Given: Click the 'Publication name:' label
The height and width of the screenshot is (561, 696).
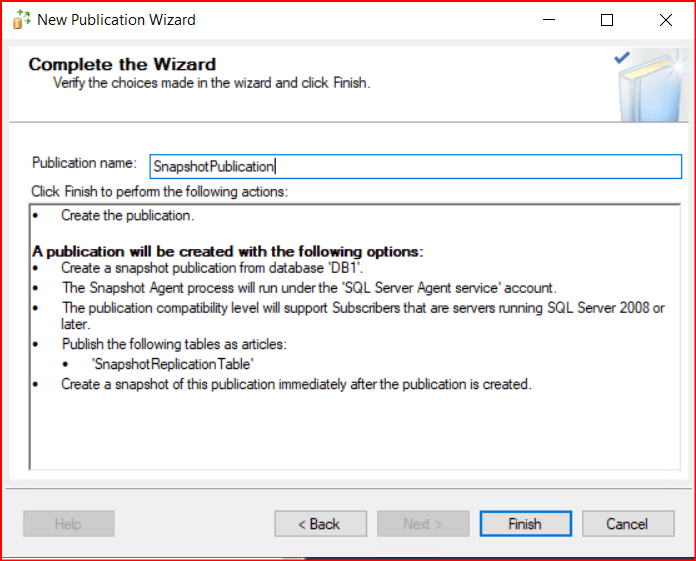Looking at the screenshot, I should pos(84,163).
